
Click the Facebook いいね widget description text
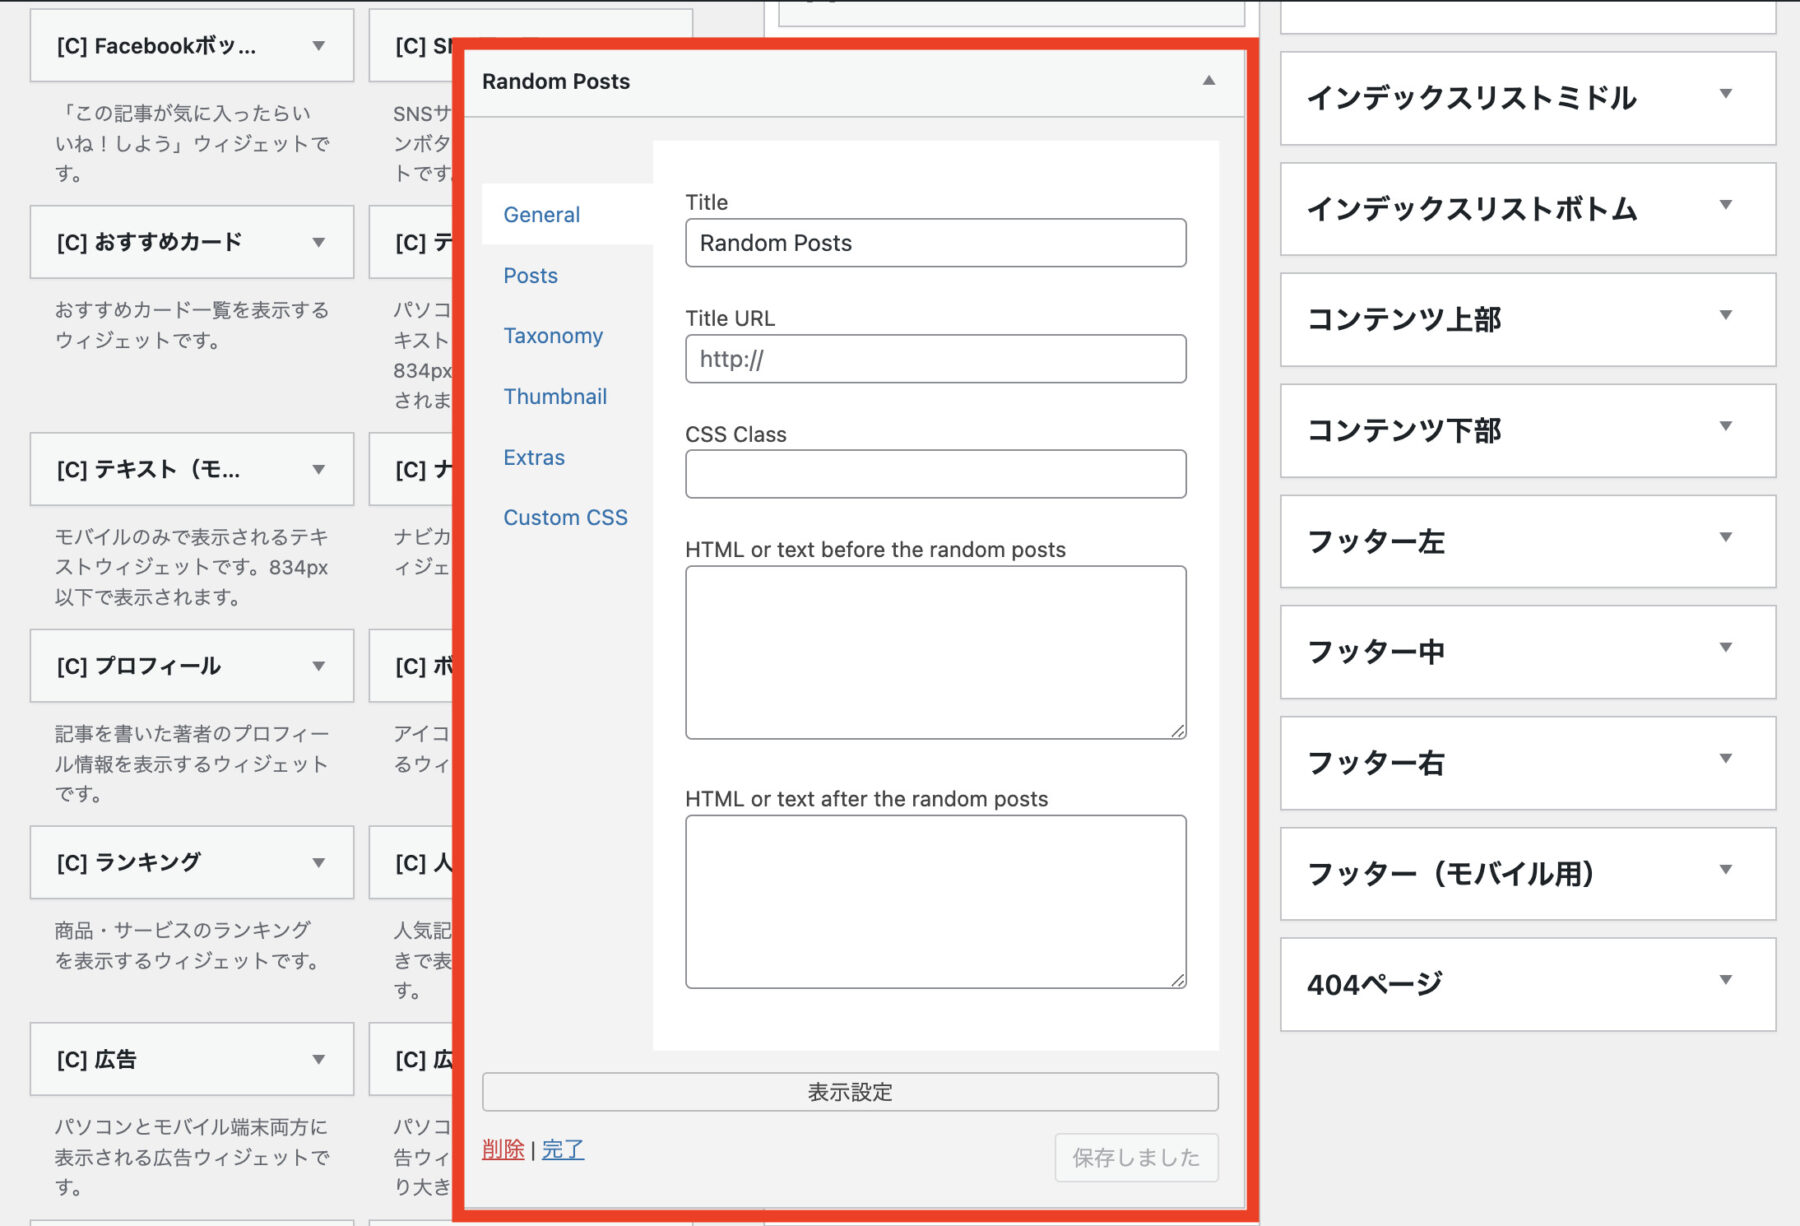click(191, 143)
